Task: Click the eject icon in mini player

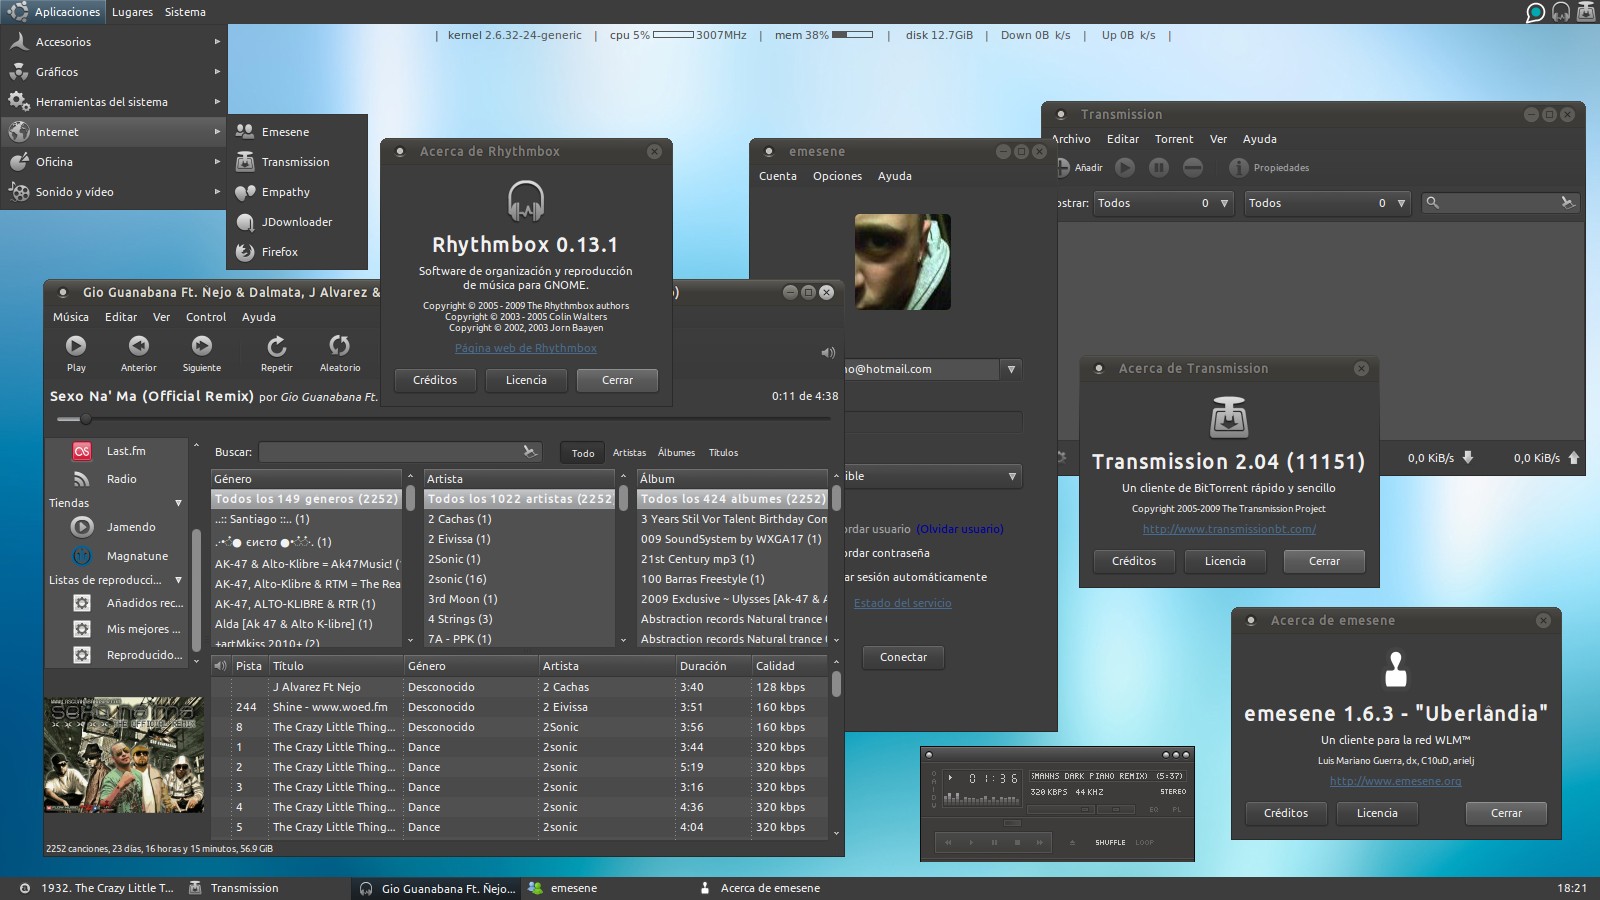Action: click(x=1072, y=842)
